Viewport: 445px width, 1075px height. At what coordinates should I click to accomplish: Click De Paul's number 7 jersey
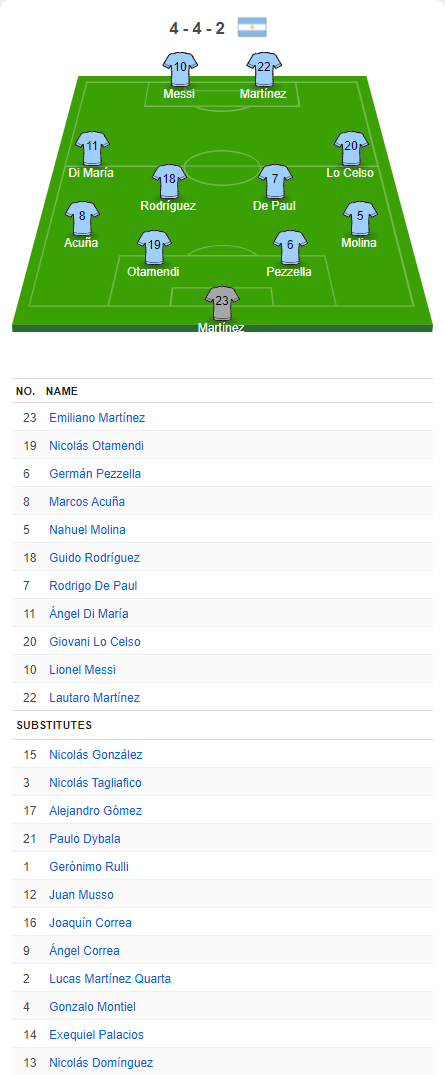click(x=275, y=181)
